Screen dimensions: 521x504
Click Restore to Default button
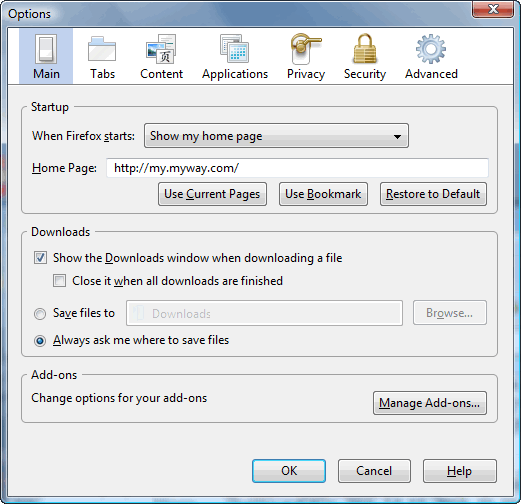coord(433,194)
